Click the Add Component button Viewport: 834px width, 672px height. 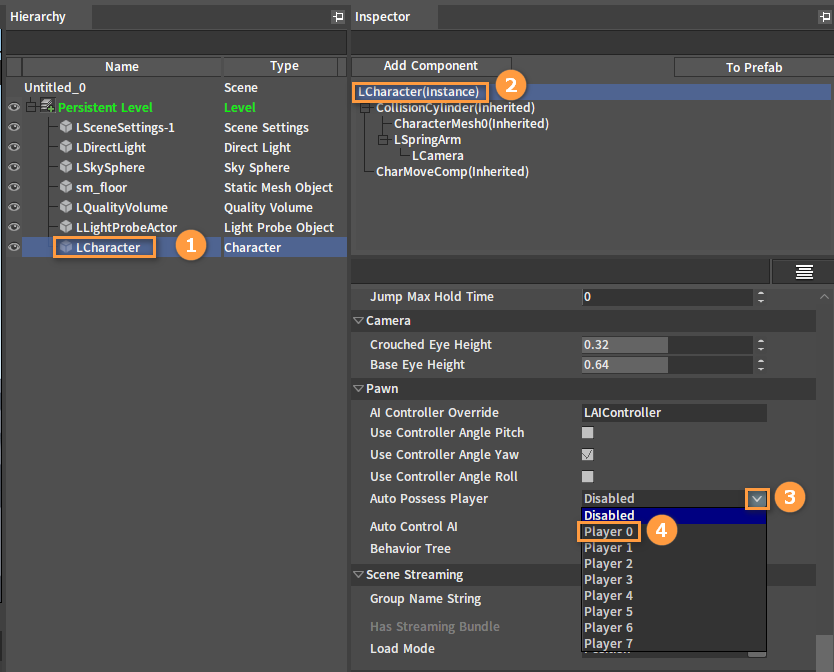click(x=431, y=66)
